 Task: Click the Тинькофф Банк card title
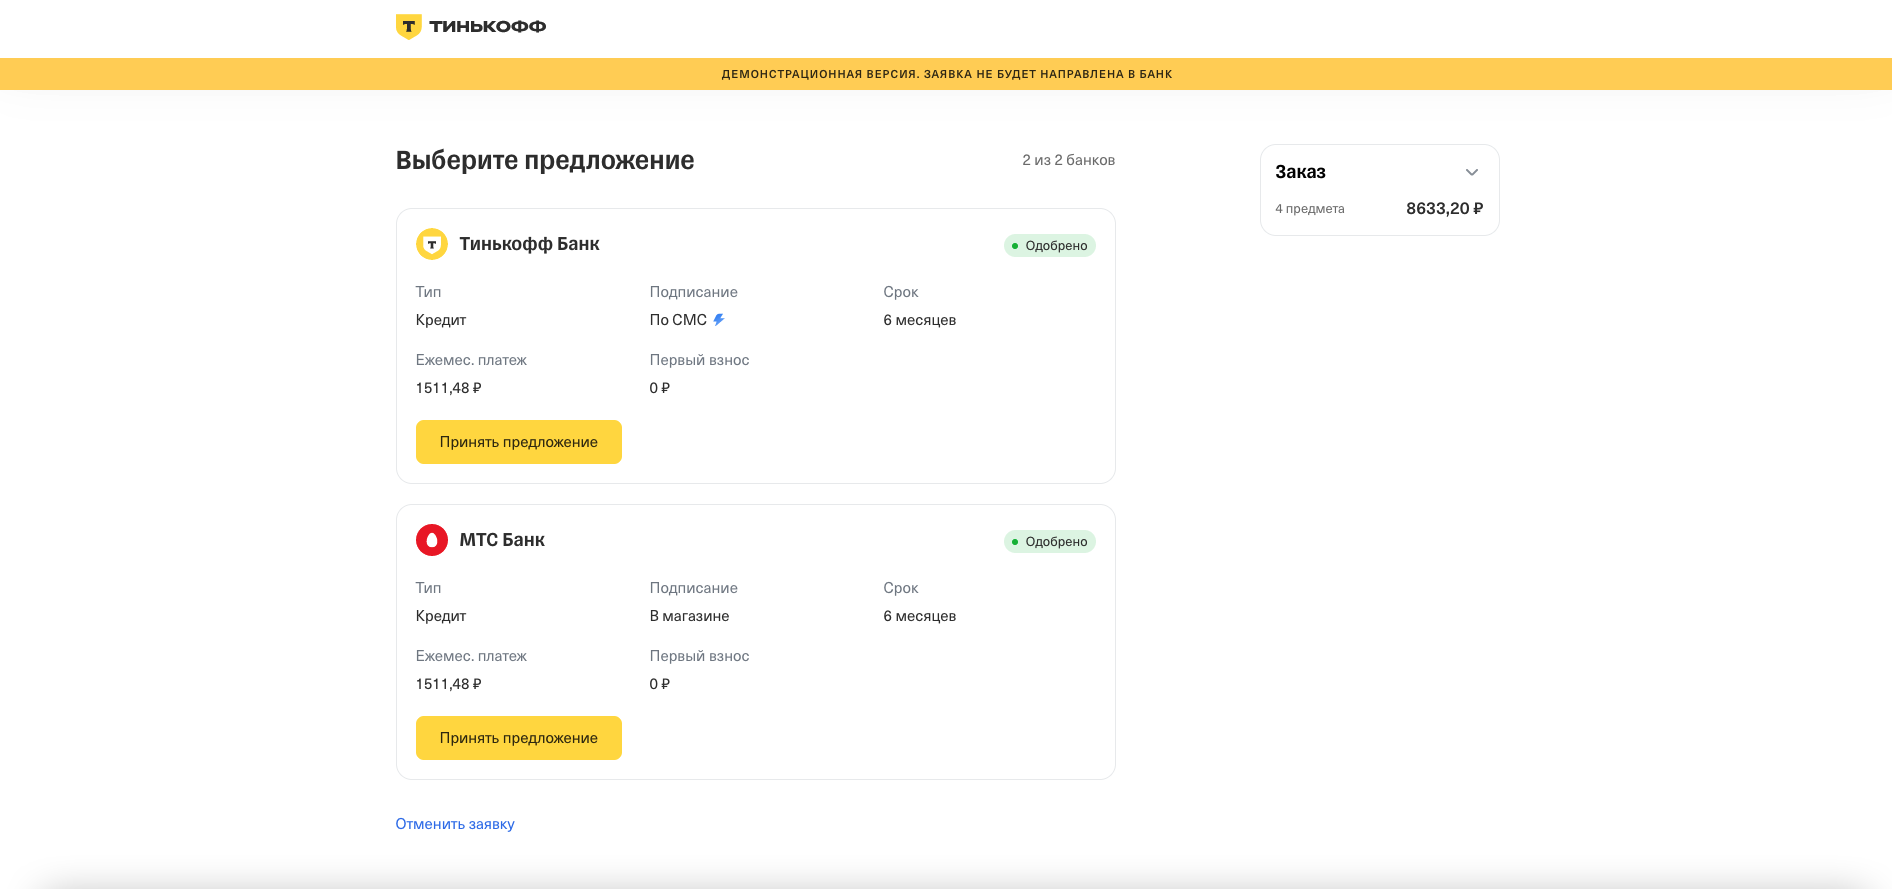tap(529, 244)
